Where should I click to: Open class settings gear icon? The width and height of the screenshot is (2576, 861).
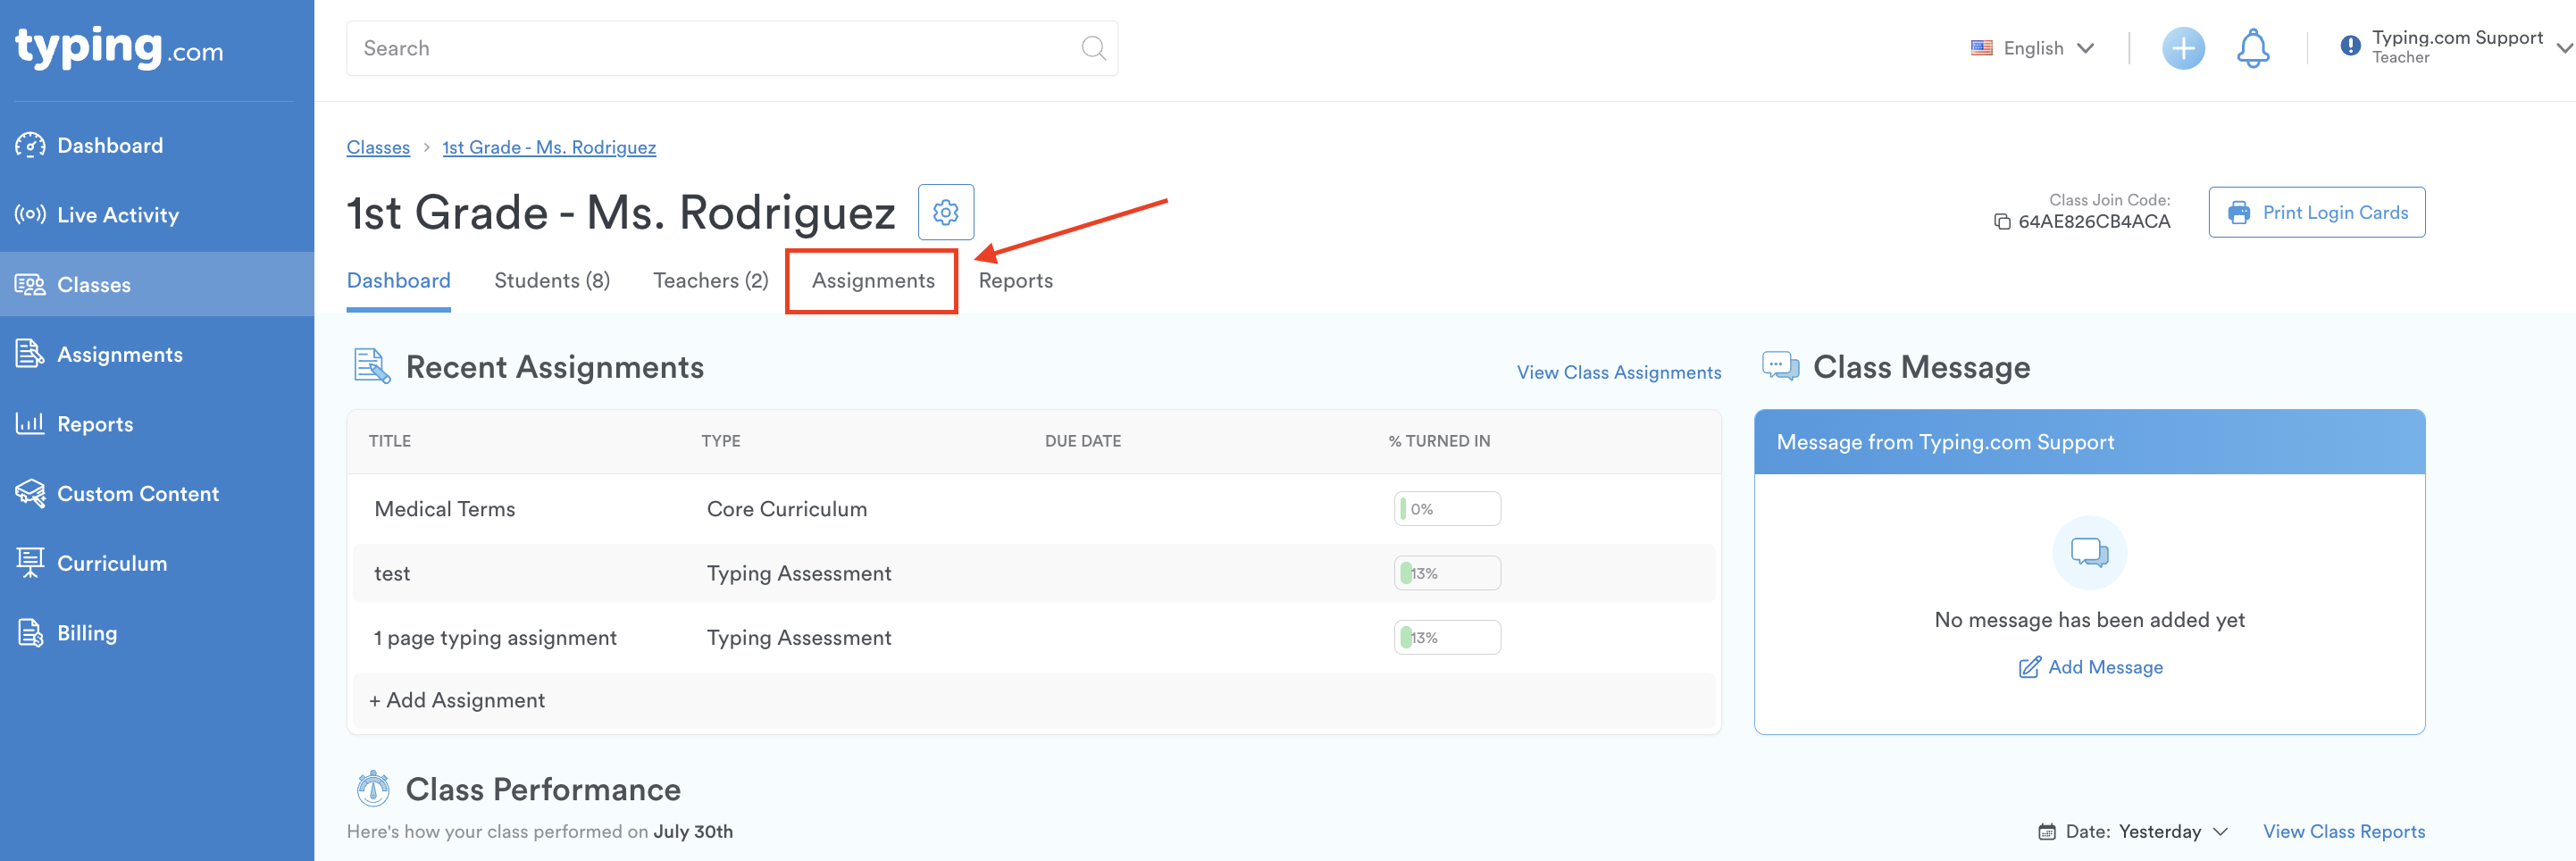pyautogui.click(x=945, y=212)
